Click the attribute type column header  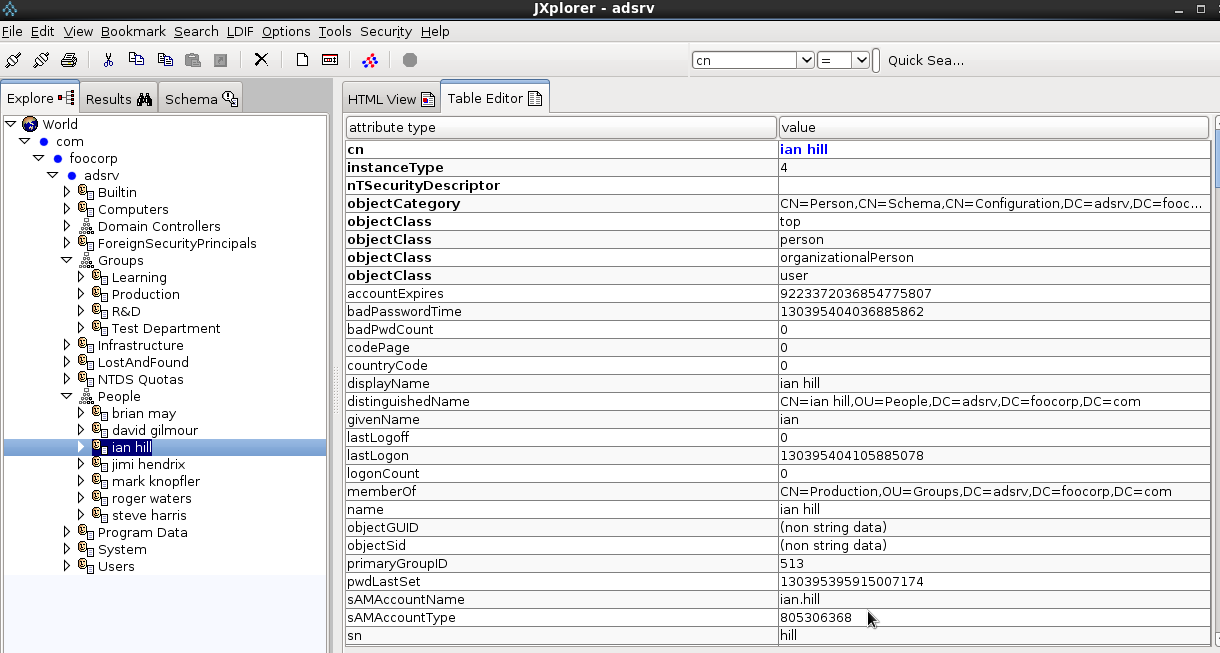click(560, 128)
